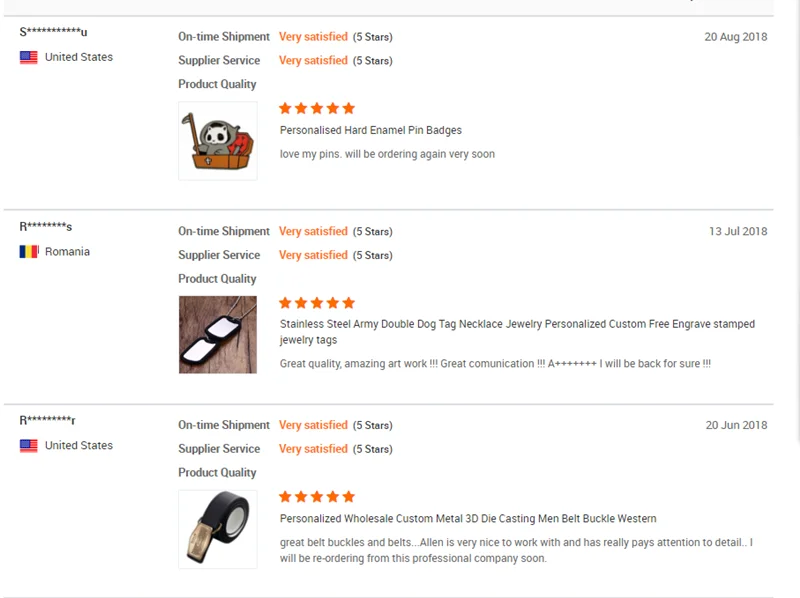This screenshot has height=598, width=800.
Task: Click the dog tag necklace thumbnail
Action: click(x=218, y=334)
